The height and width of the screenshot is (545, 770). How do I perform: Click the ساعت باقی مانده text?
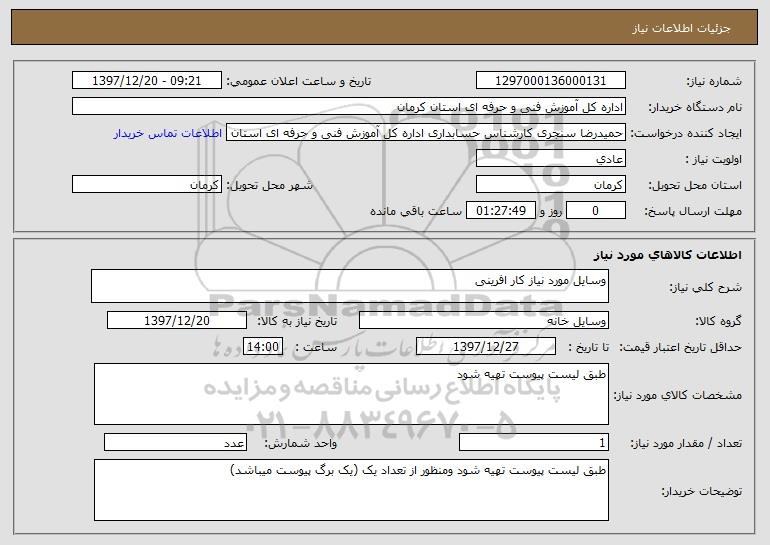click(x=415, y=211)
